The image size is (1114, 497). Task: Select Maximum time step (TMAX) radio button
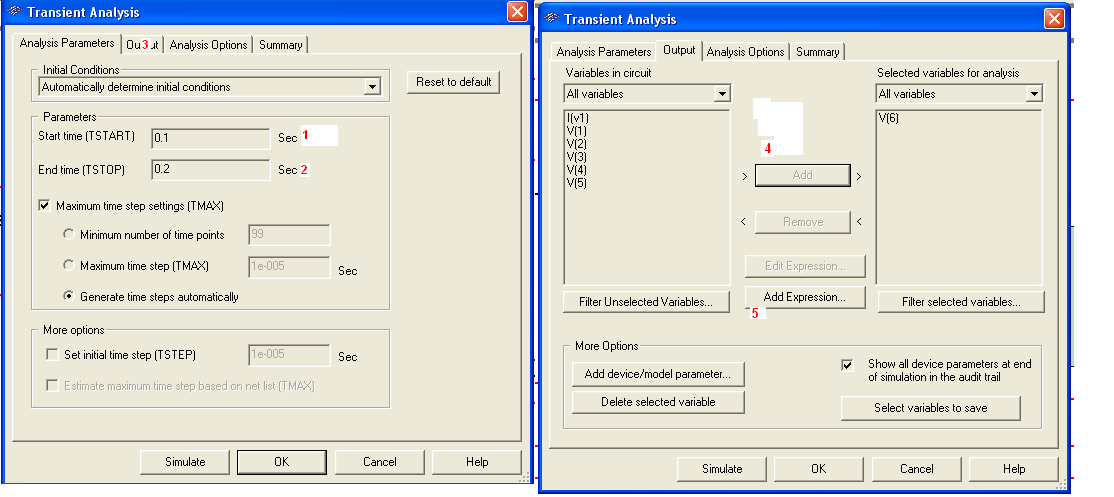point(68,265)
